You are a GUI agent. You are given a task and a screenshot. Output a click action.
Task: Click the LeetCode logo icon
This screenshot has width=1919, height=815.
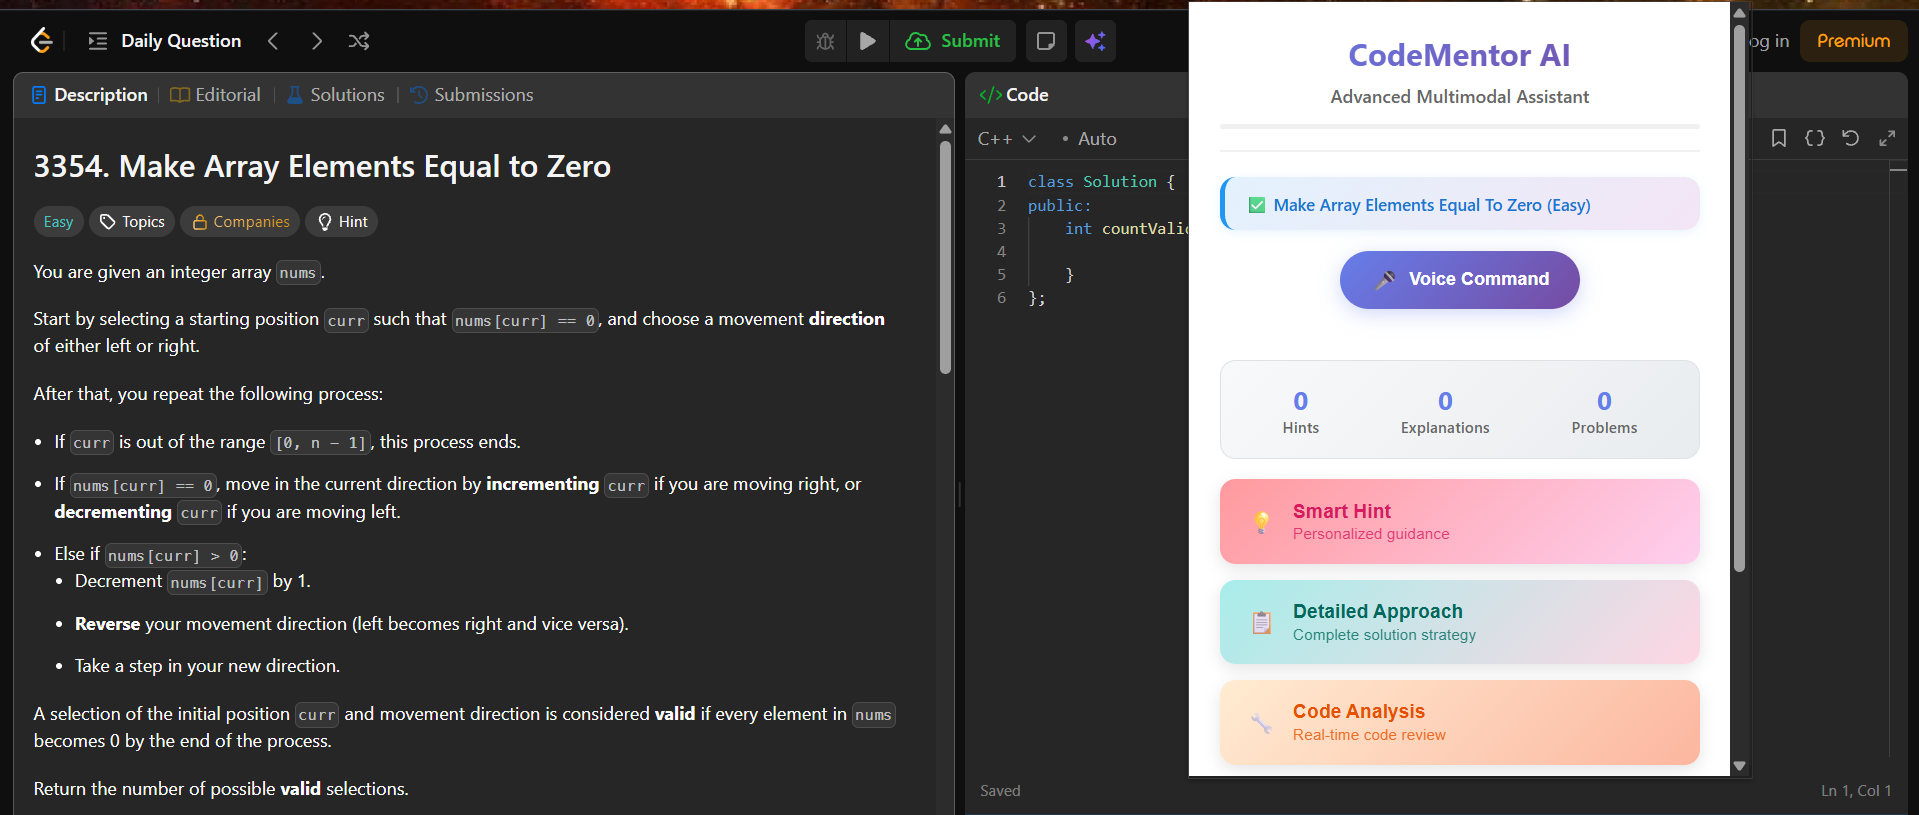41,40
